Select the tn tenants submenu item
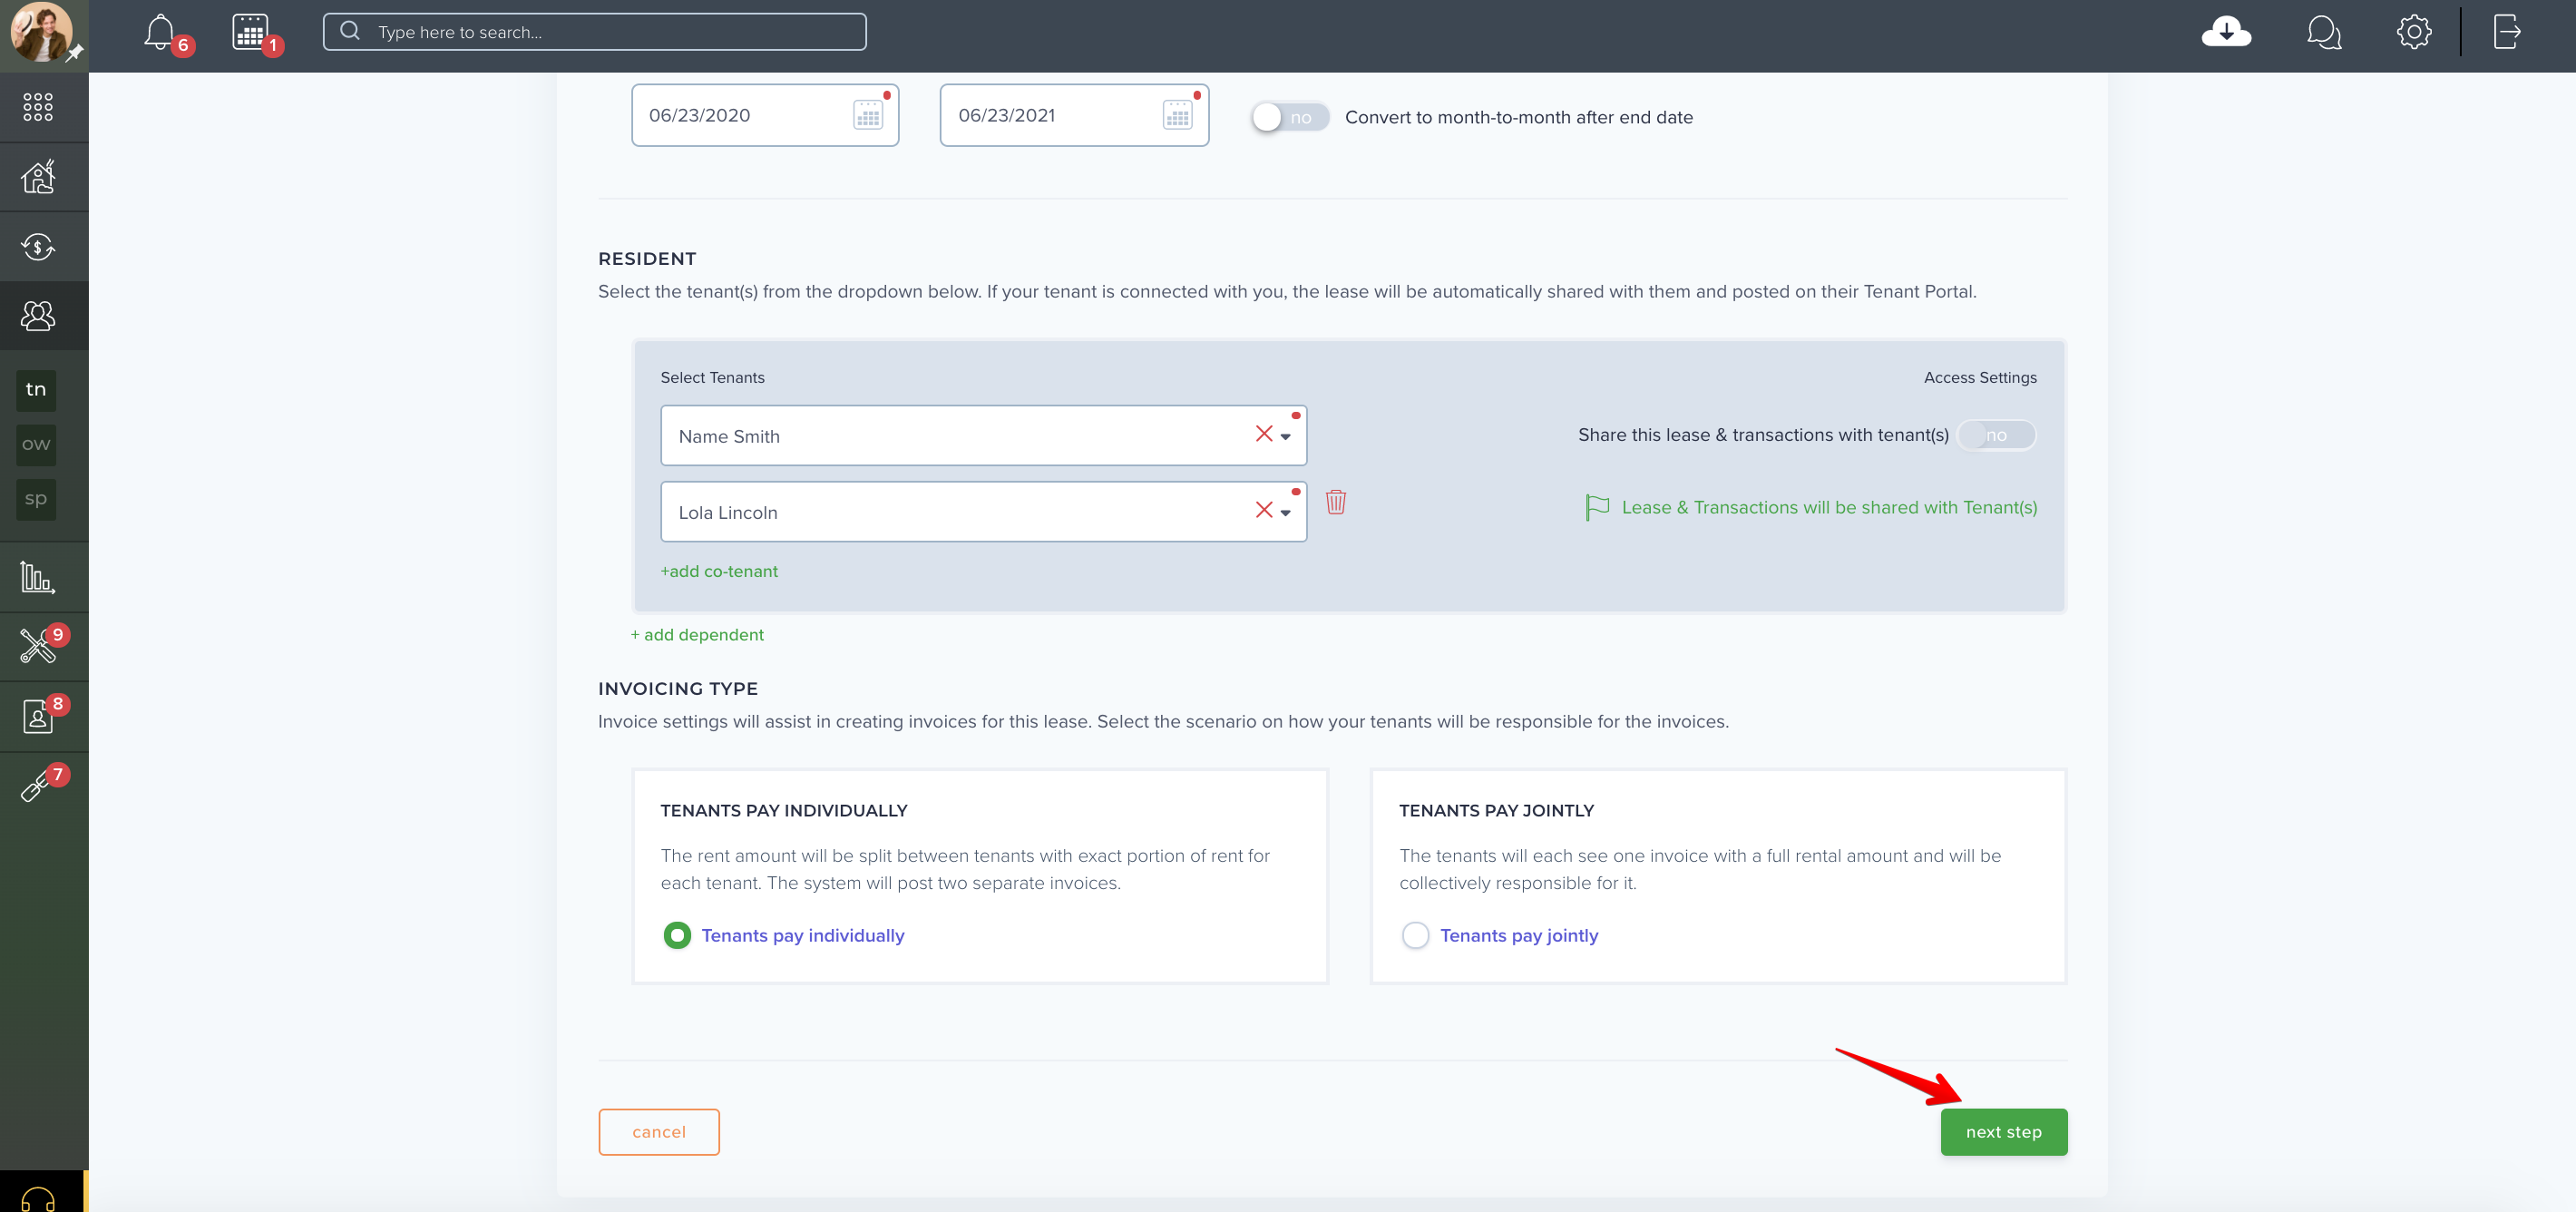The height and width of the screenshot is (1212, 2576). click(x=36, y=390)
